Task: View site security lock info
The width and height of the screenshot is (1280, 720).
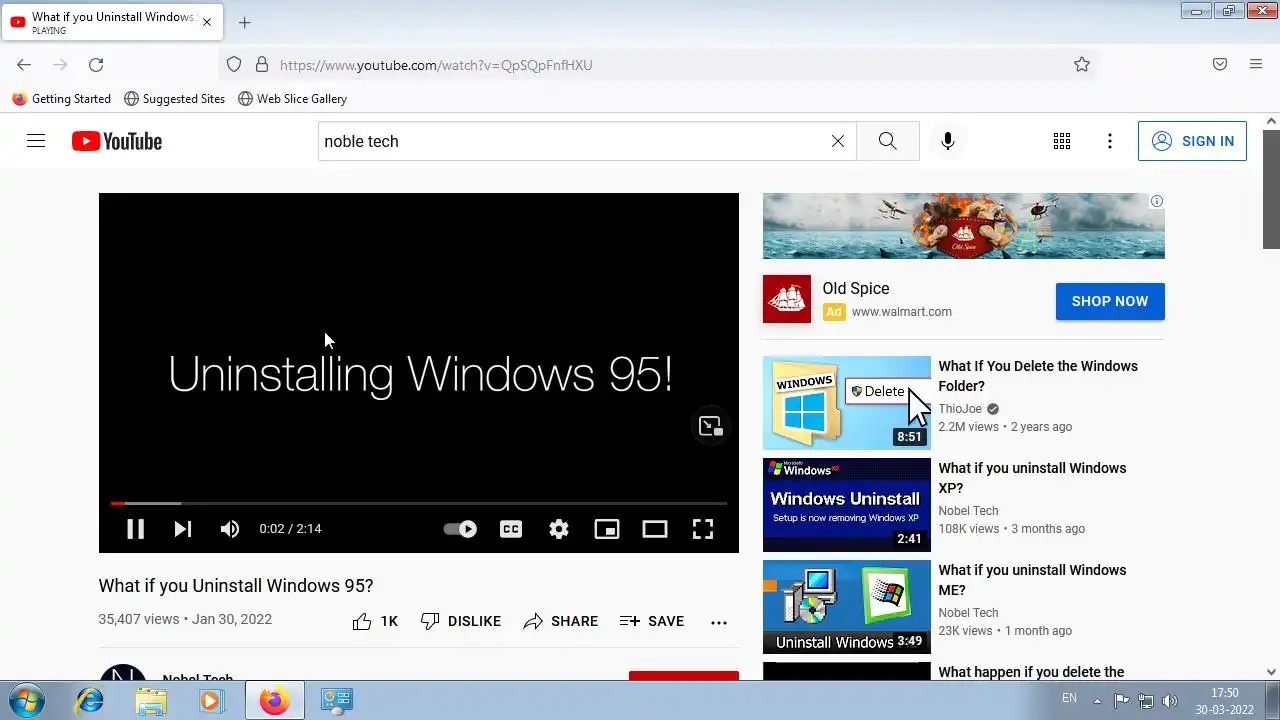Action: pos(262,65)
